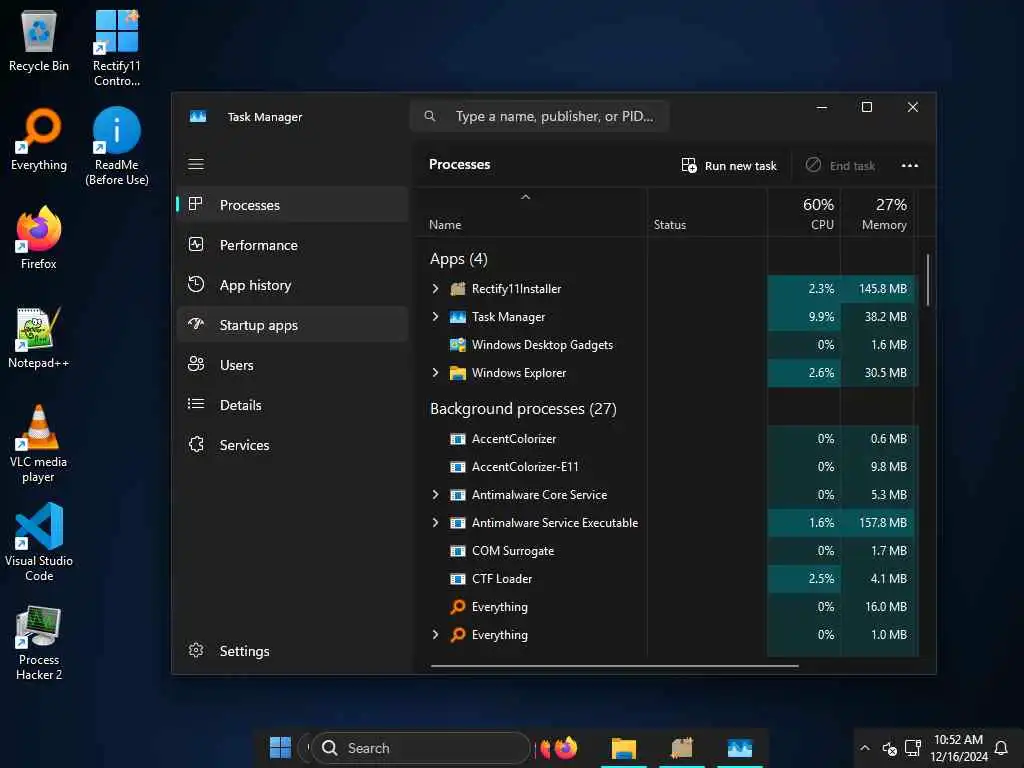
Task: Open the clock showing 10:52 AM
Action: click(x=958, y=748)
